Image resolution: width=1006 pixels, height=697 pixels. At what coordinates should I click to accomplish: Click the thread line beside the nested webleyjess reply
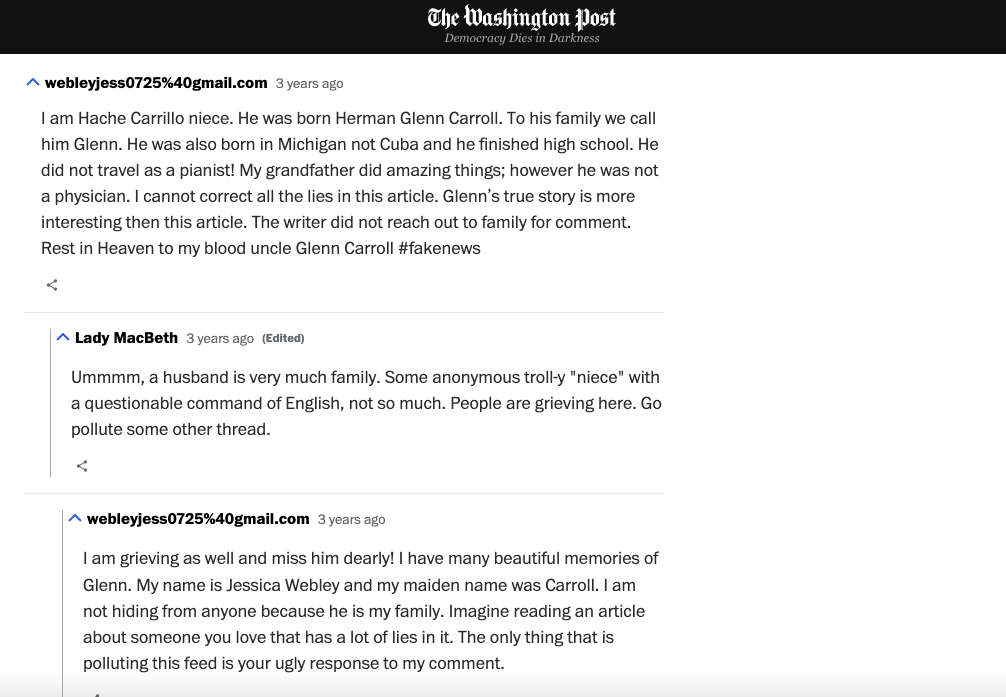63,600
